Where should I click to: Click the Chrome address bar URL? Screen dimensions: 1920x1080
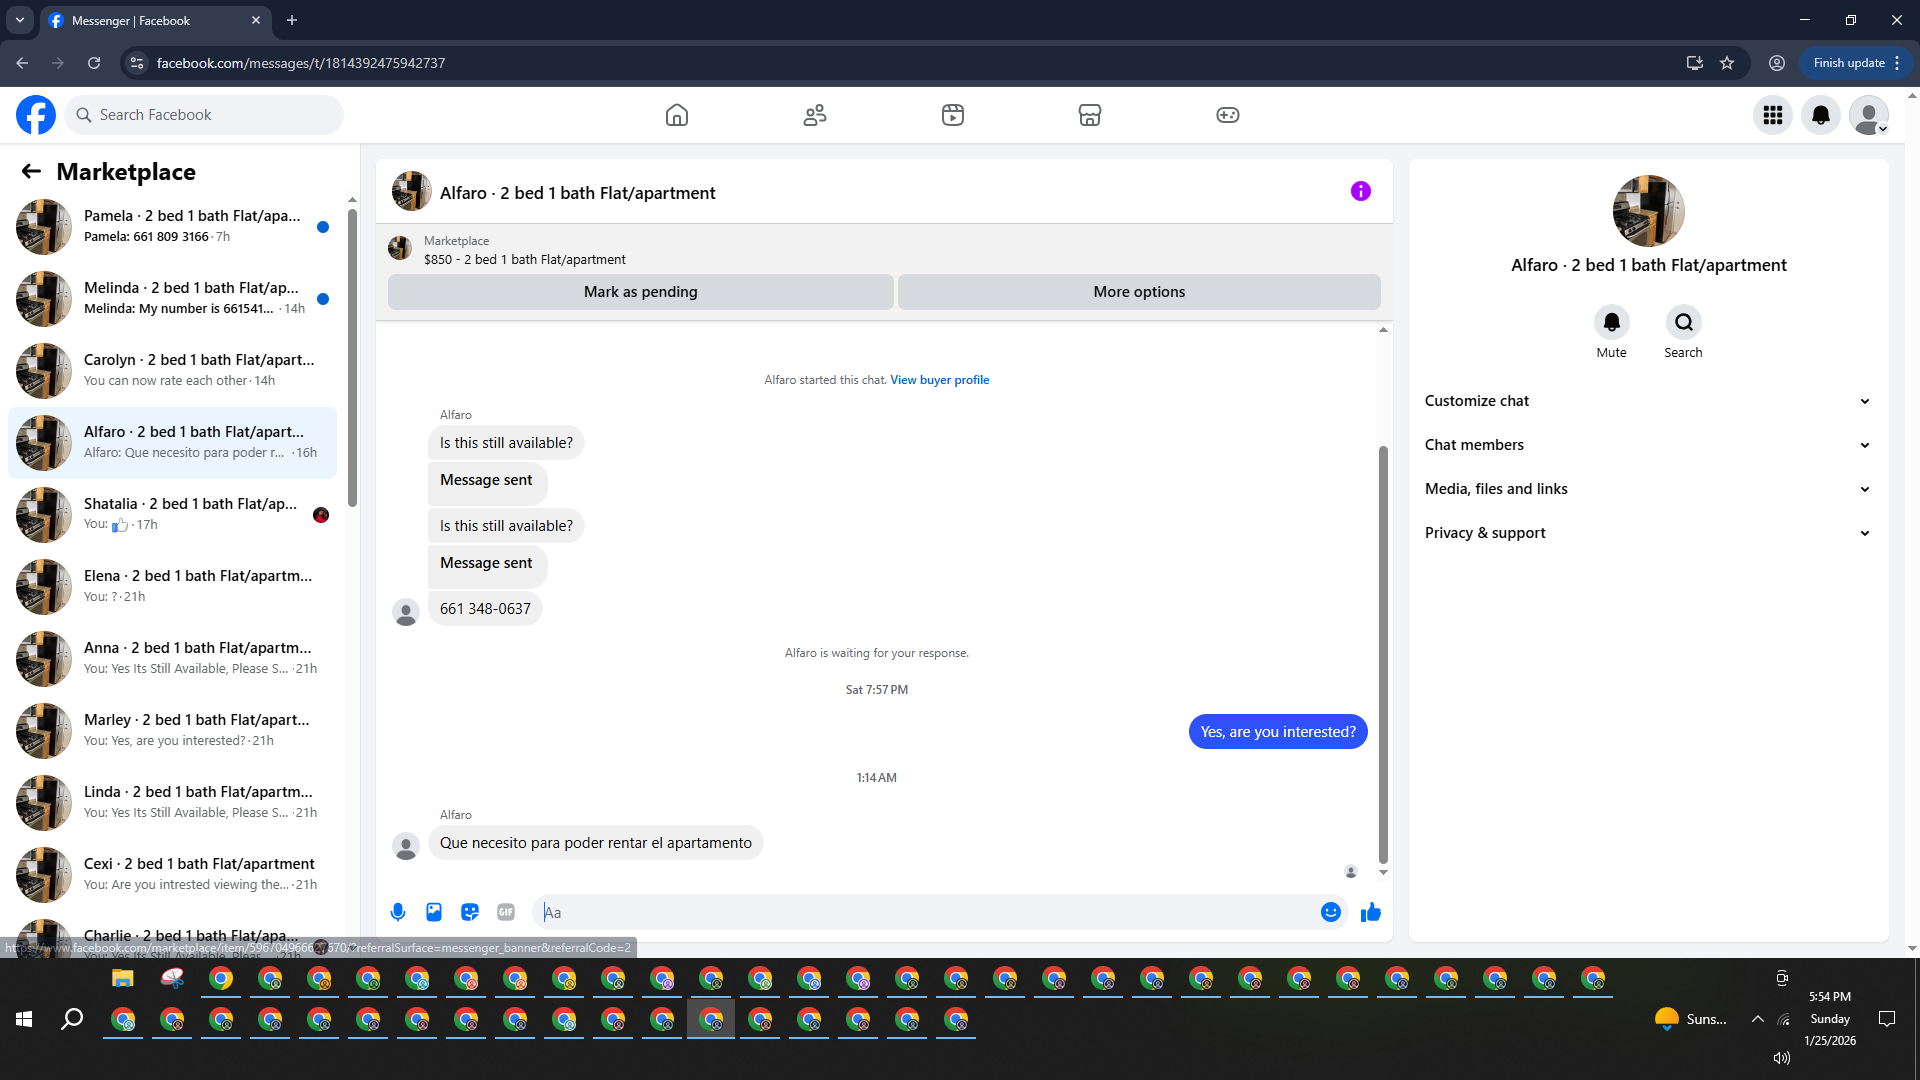click(301, 63)
